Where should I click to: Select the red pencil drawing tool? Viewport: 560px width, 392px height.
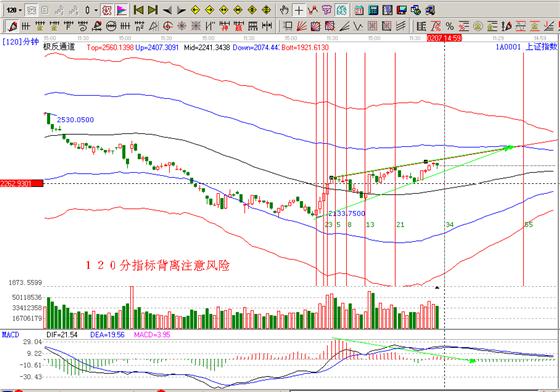(x=13, y=26)
